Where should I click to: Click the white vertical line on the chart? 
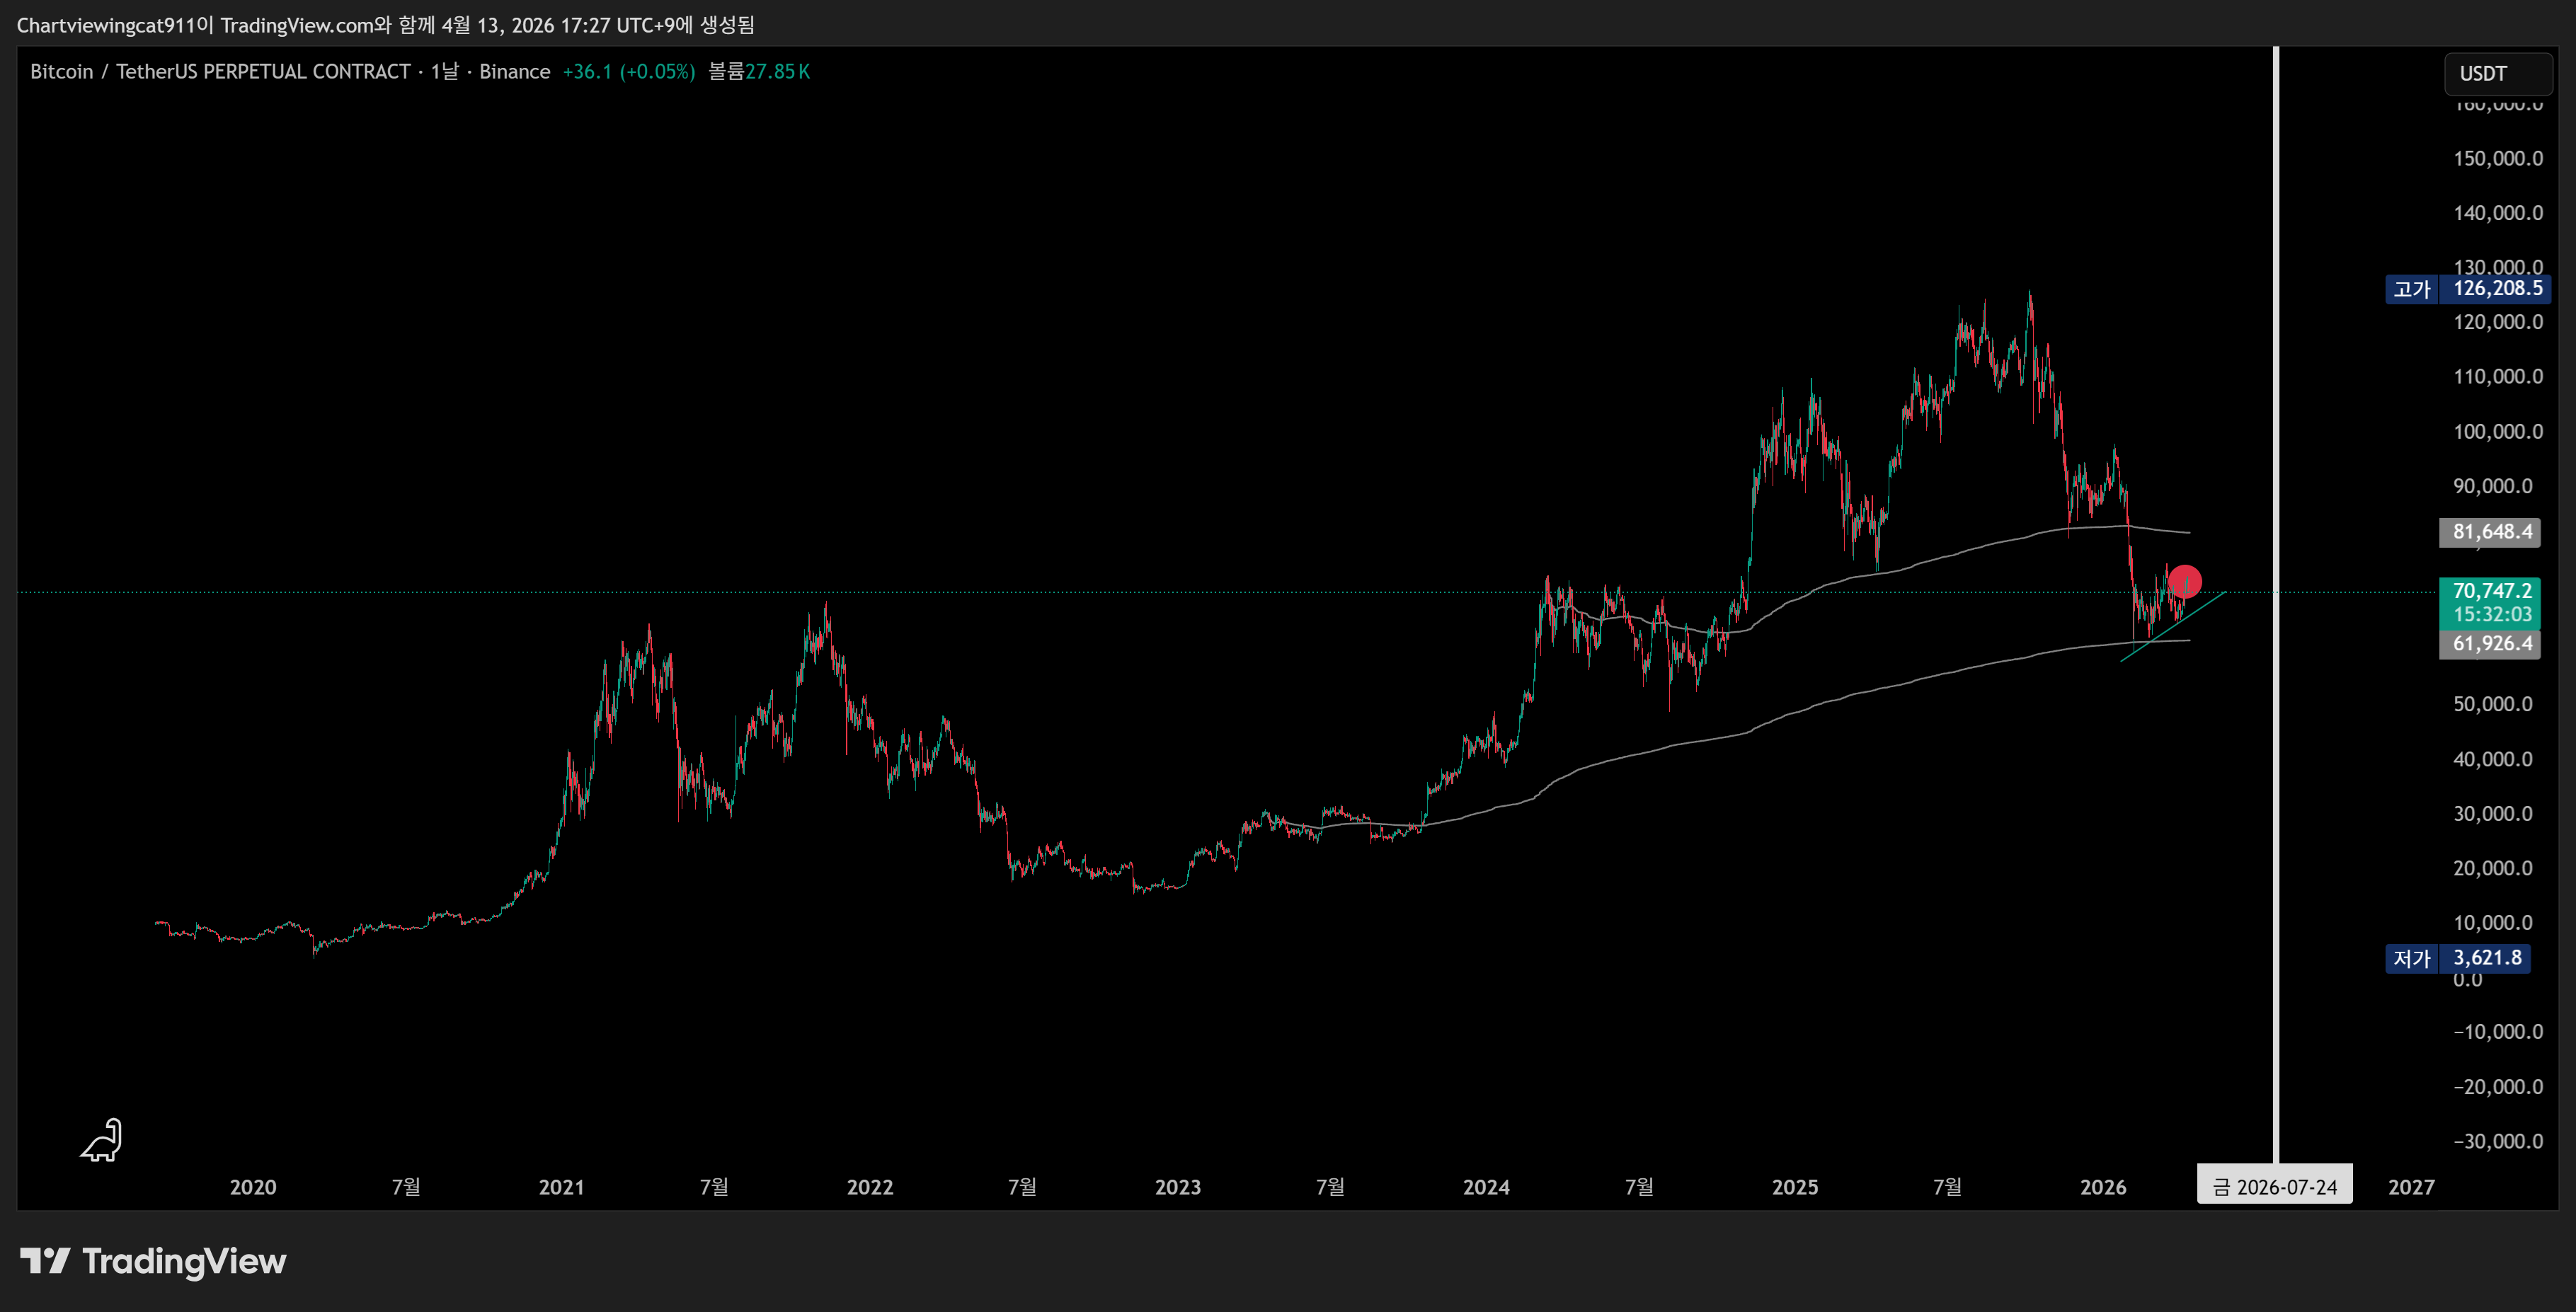click(2276, 800)
